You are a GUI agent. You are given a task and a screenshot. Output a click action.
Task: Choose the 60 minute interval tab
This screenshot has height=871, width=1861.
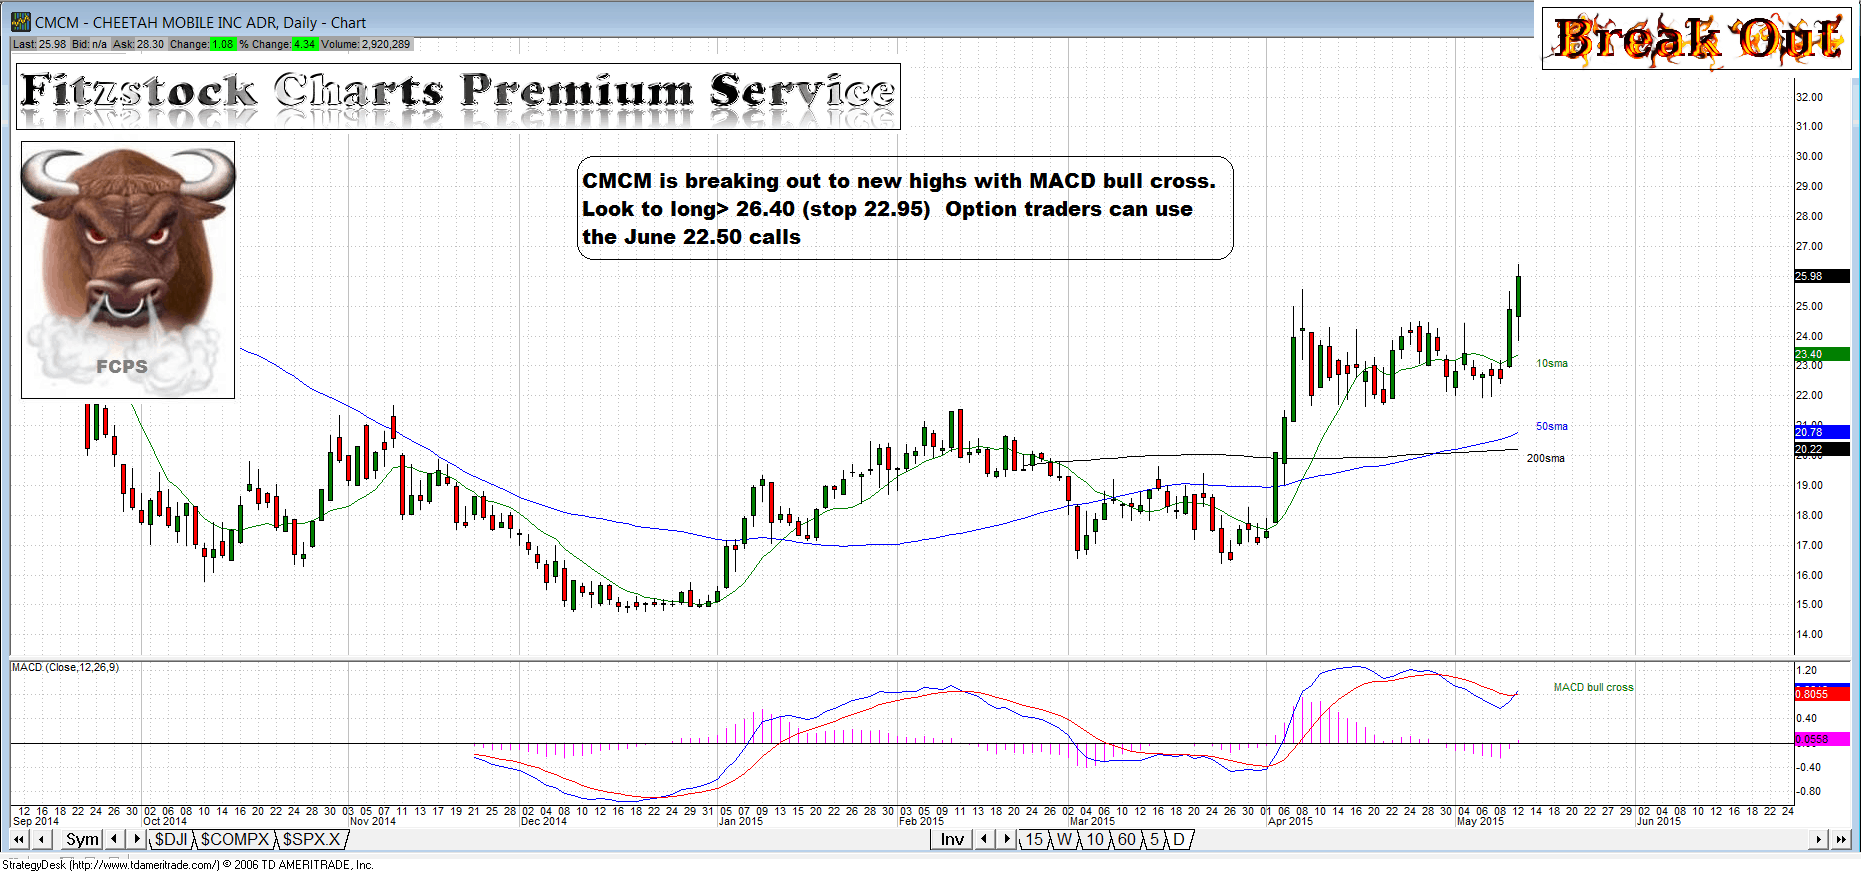pyautogui.click(x=1127, y=840)
